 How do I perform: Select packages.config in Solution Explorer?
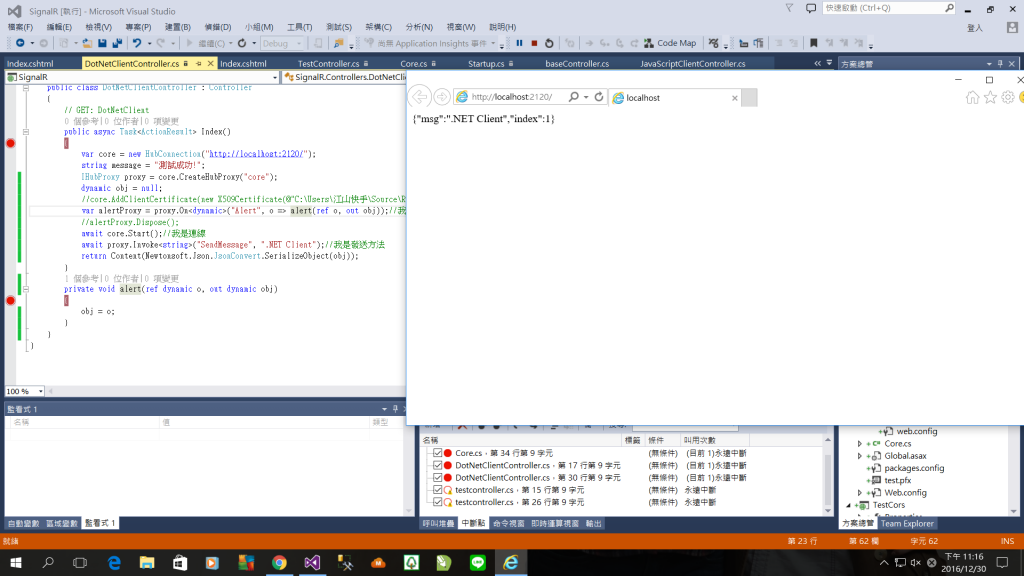[914, 468]
